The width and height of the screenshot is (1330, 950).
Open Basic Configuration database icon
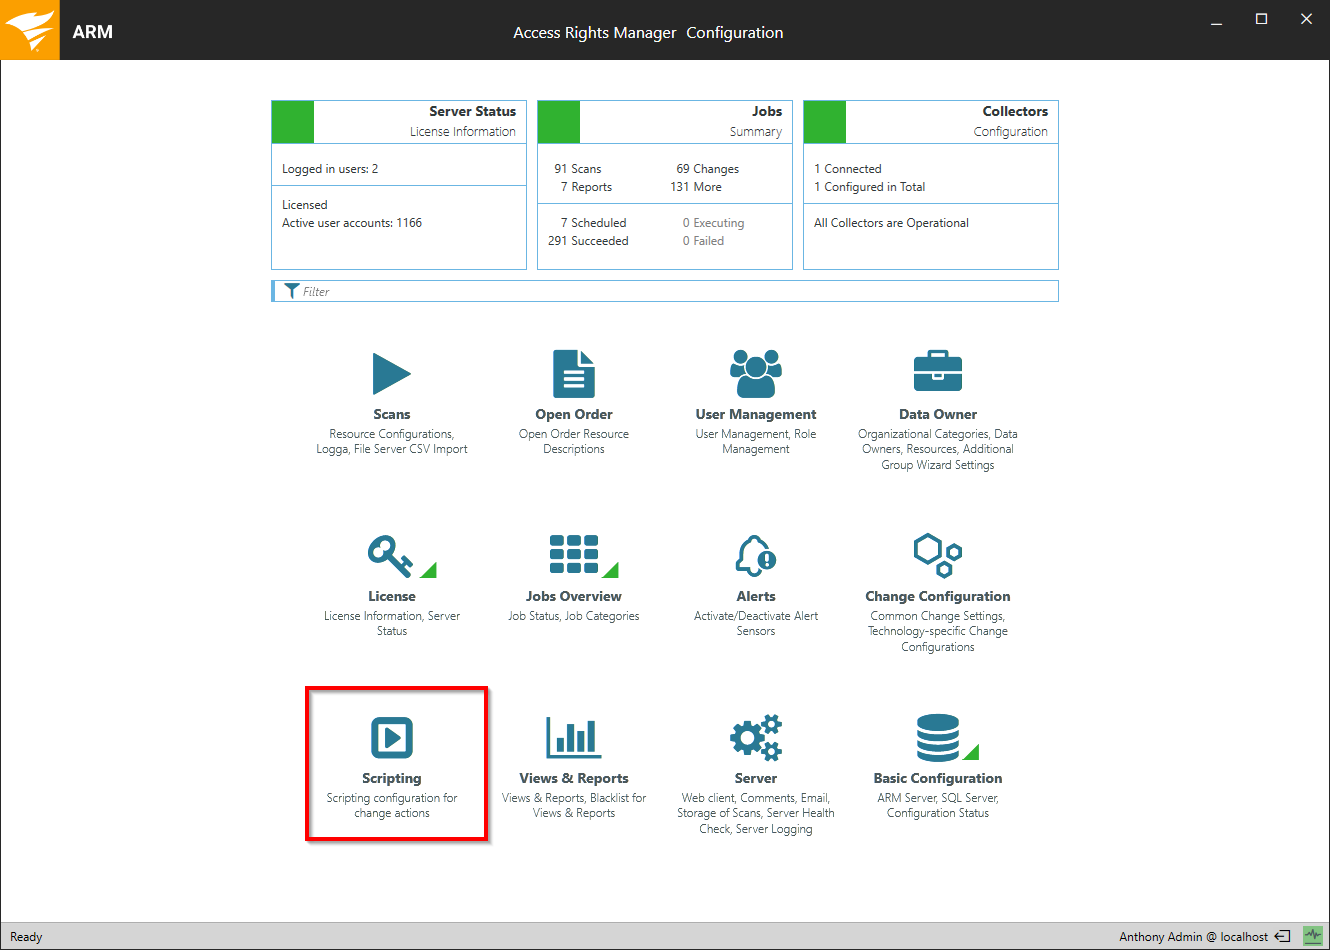tap(938, 738)
